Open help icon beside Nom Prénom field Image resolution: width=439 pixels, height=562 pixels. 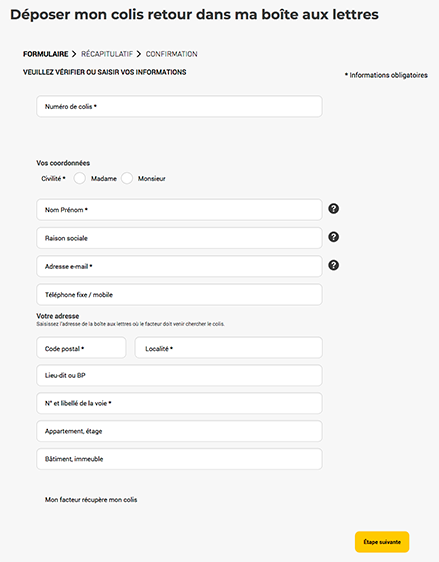(333, 209)
